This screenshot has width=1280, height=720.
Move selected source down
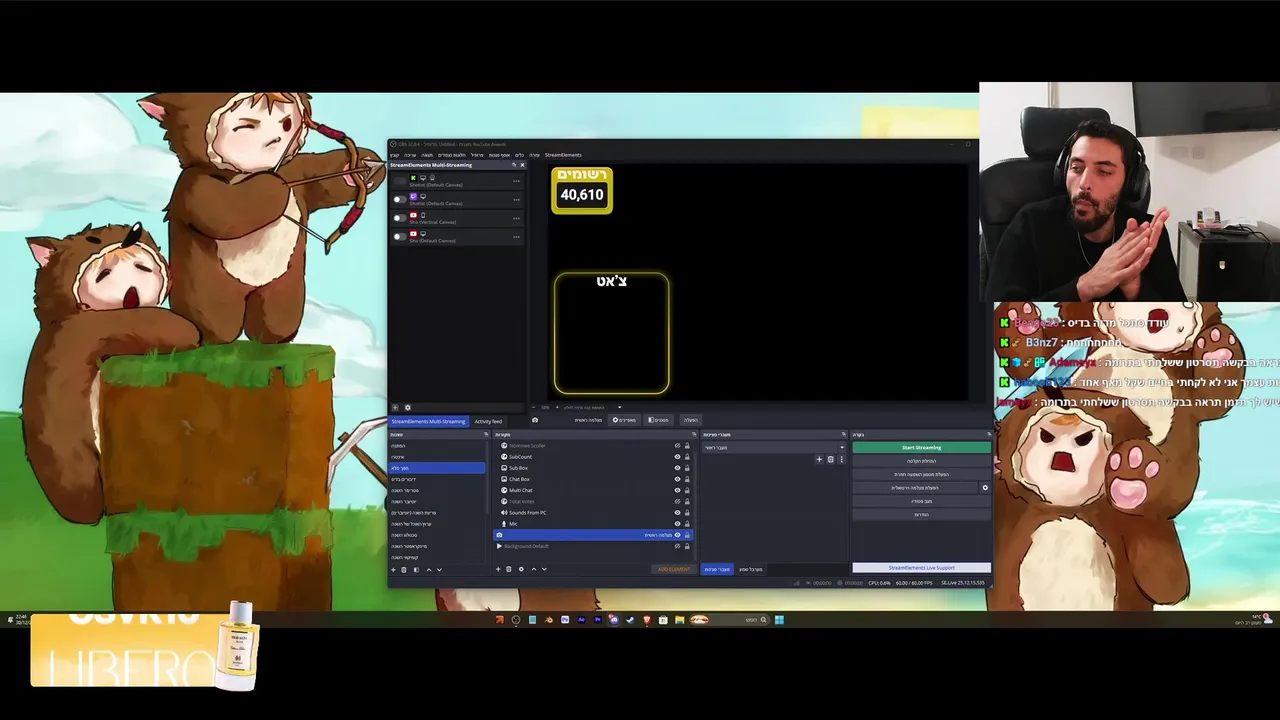tap(544, 569)
